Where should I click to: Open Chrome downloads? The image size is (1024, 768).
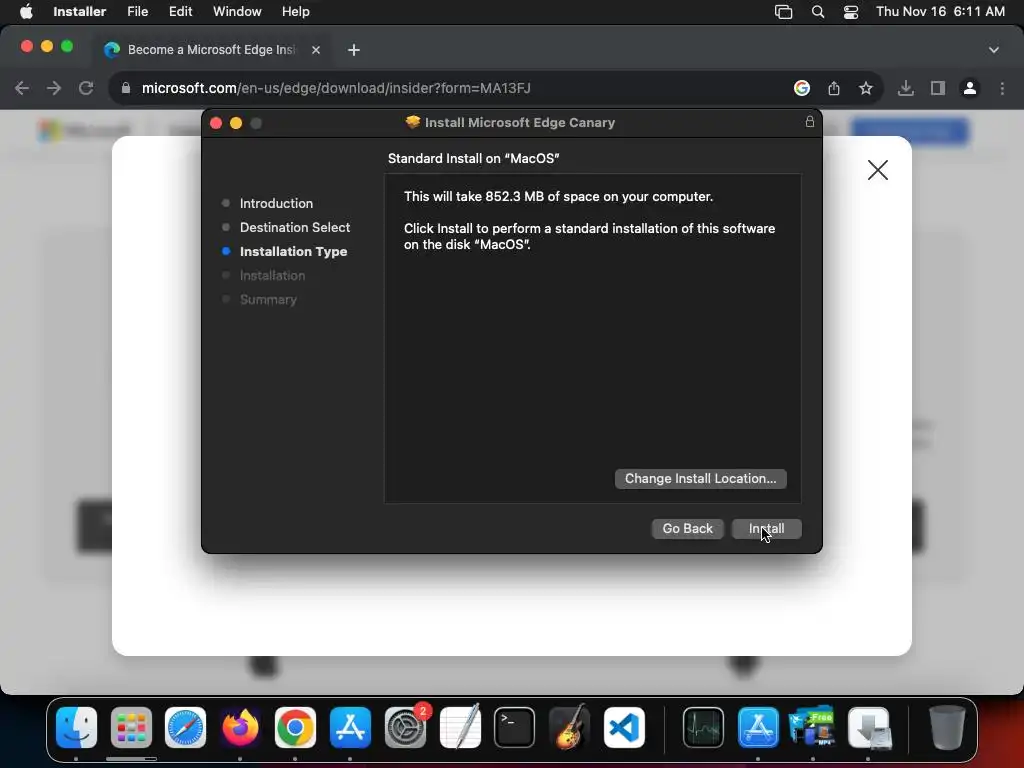click(x=905, y=88)
